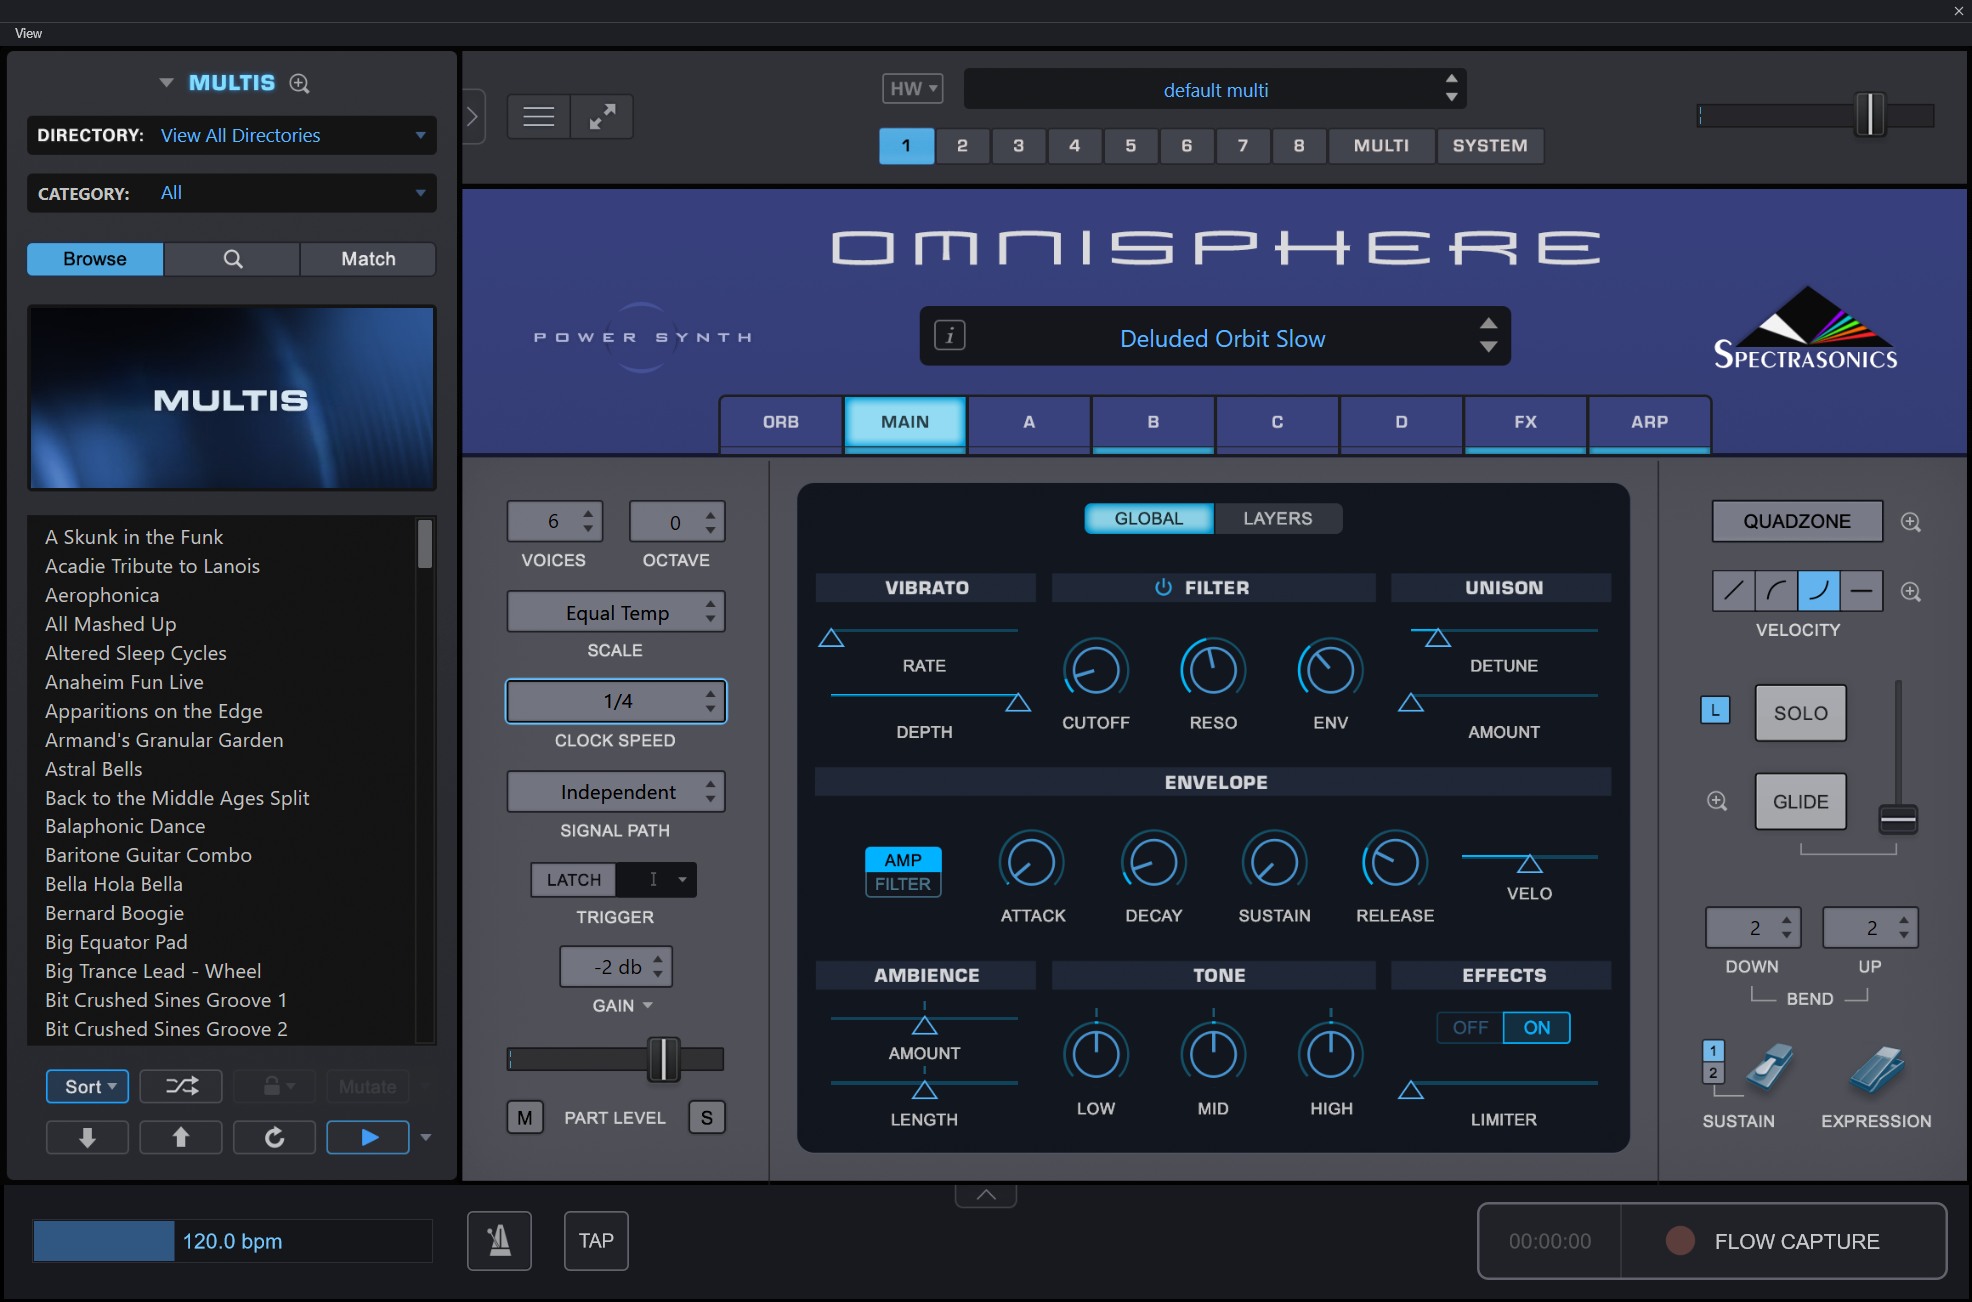Select the FILTER envelope toggle
The height and width of the screenshot is (1302, 1972).
902,884
